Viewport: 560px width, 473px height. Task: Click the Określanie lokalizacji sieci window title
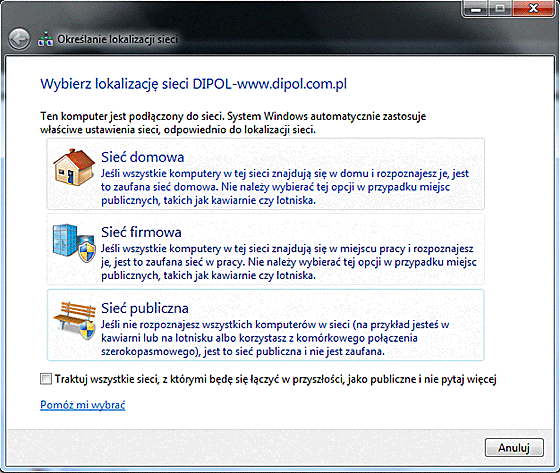pyautogui.click(x=118, y=39)
